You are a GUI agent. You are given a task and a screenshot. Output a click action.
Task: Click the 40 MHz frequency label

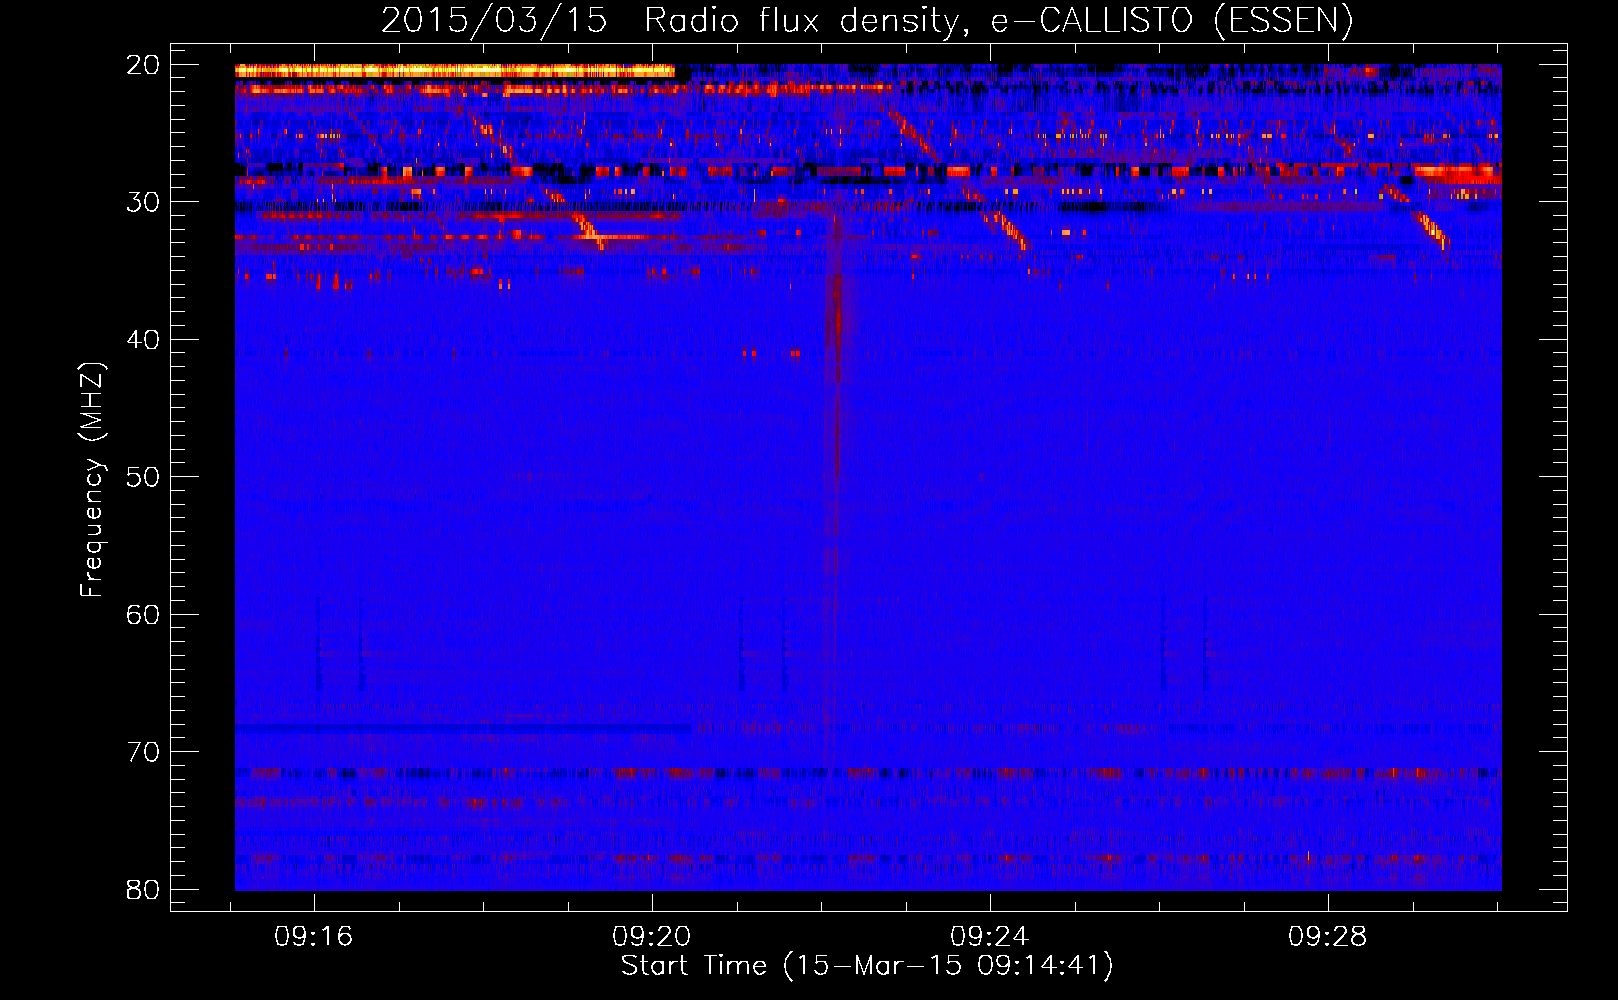click(143, 340)
